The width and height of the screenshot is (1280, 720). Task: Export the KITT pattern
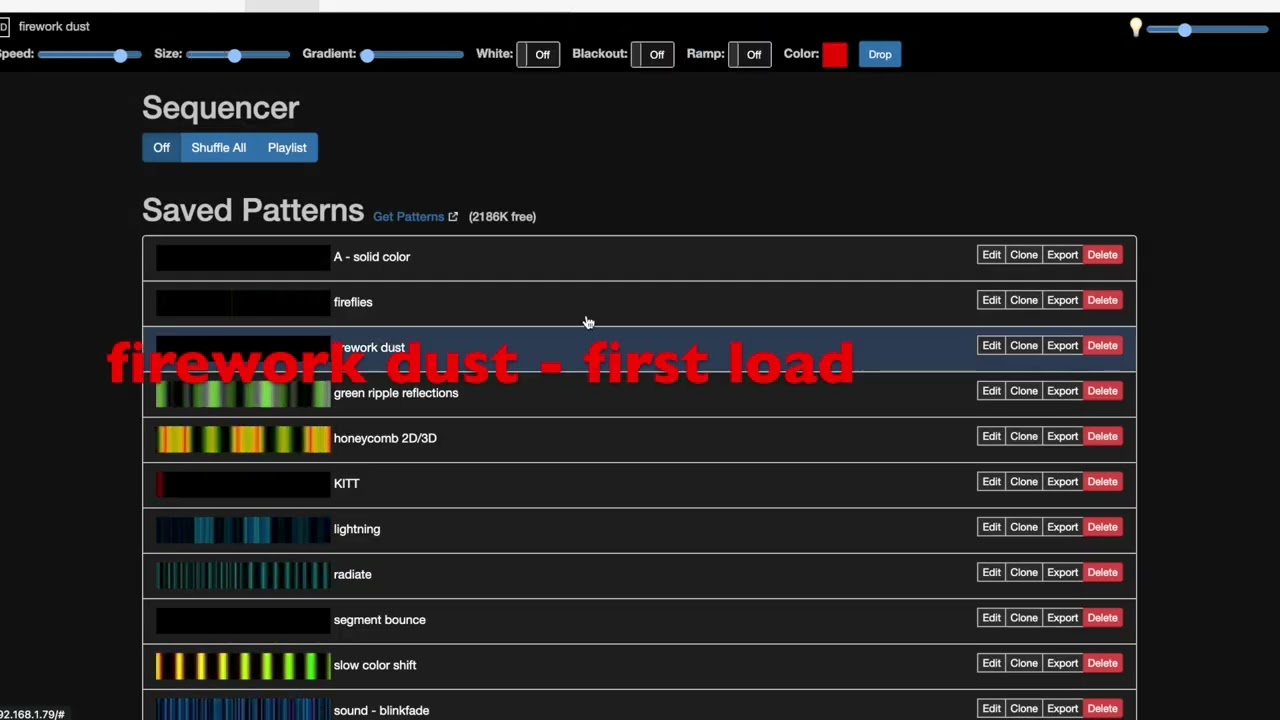[1063, 482]
